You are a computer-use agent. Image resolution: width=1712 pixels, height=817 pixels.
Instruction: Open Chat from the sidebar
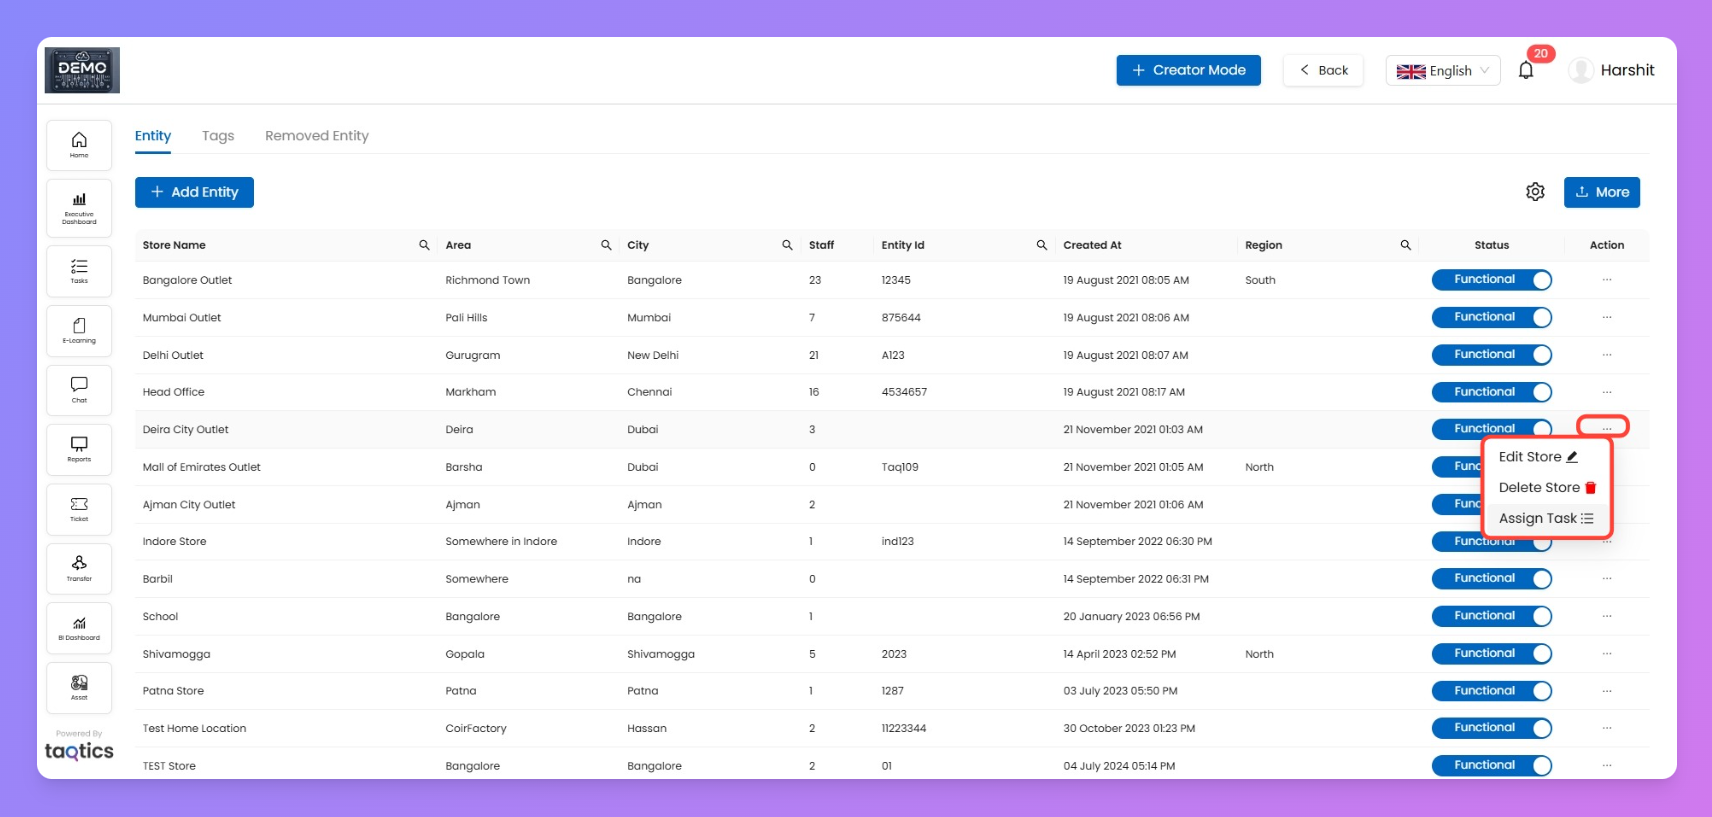(79, 389)
